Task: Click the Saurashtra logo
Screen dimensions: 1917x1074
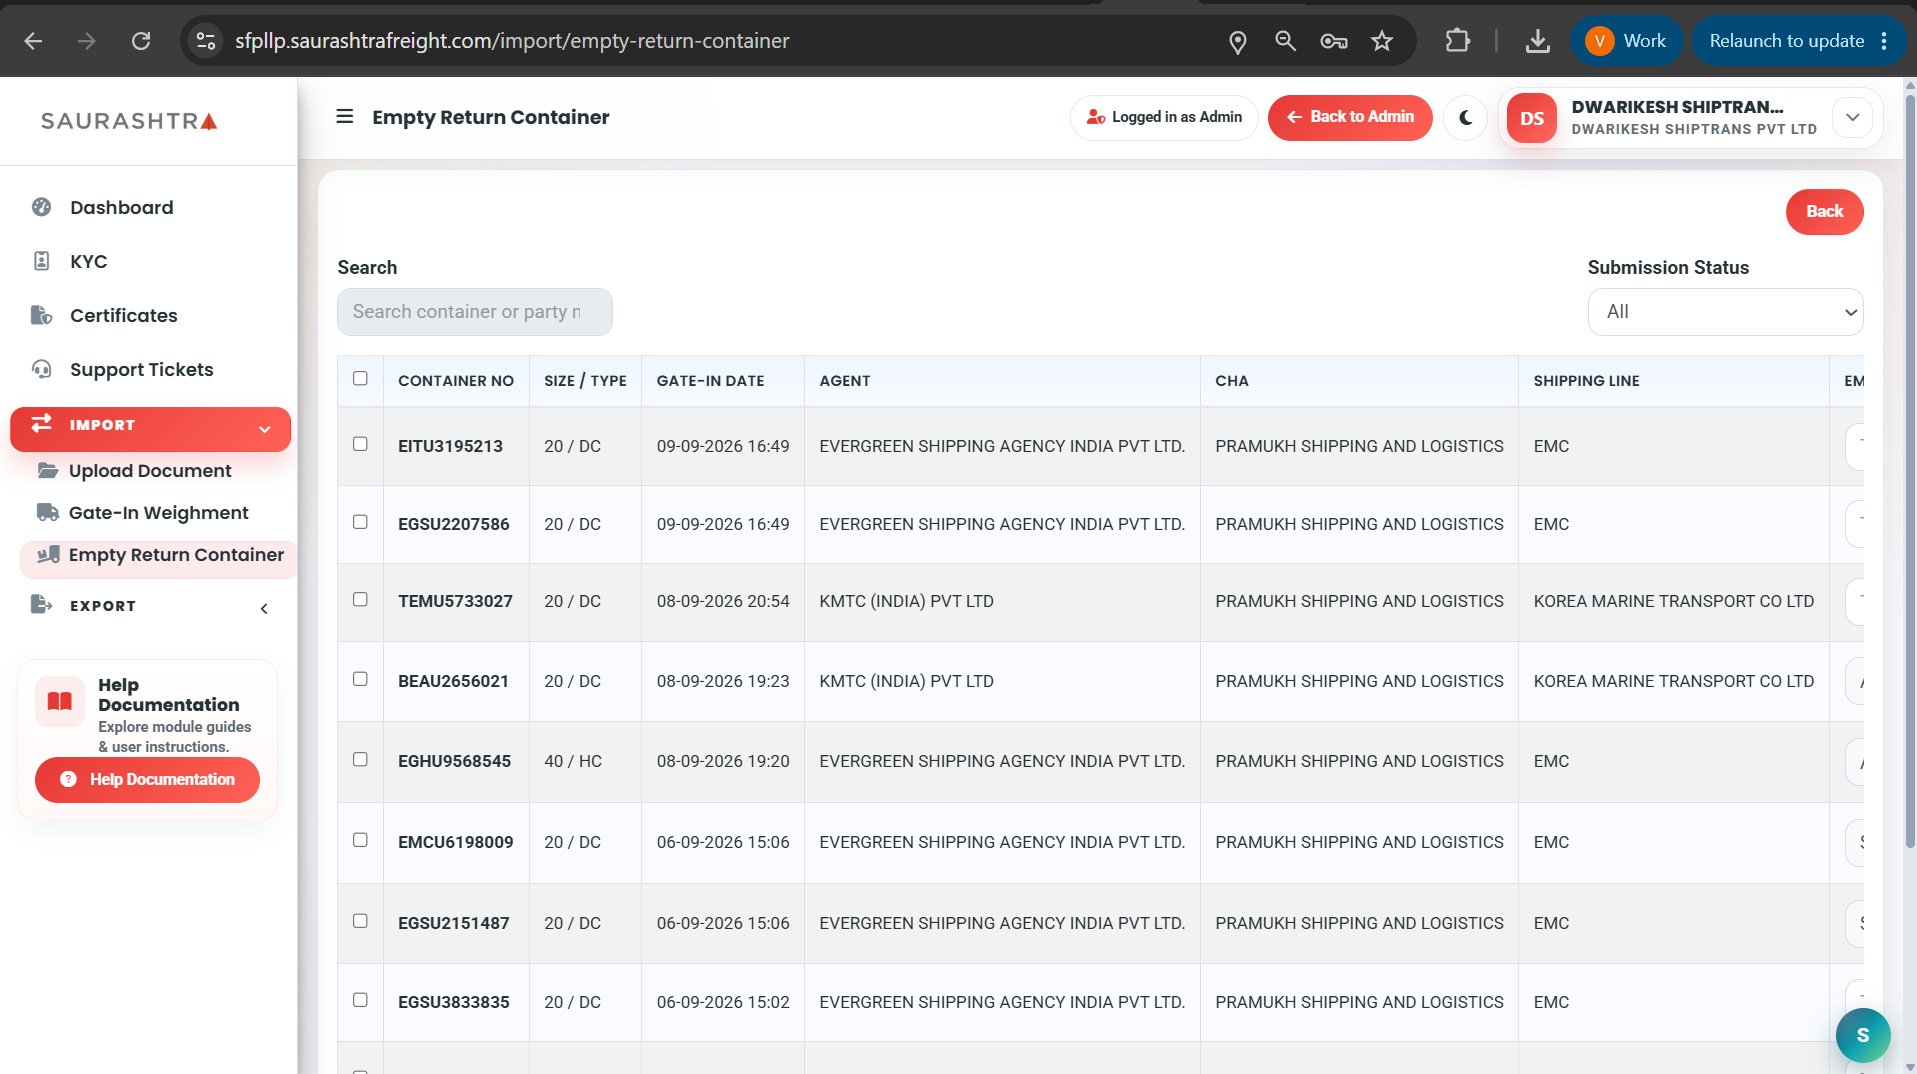Action: tap(129, 121)
